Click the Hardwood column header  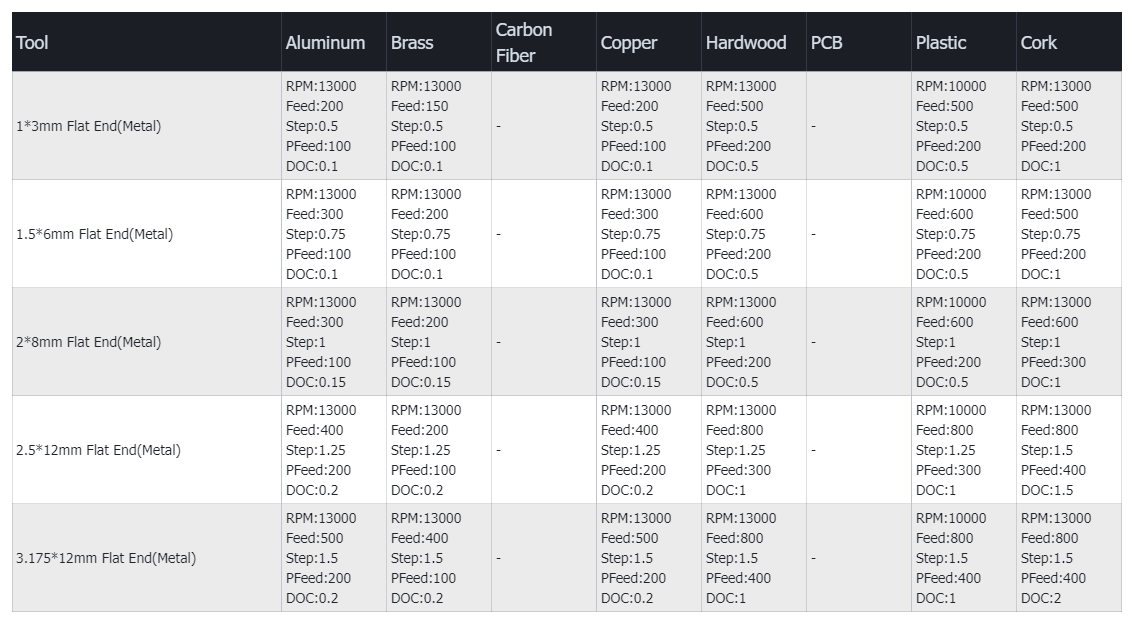click(746, 43)
